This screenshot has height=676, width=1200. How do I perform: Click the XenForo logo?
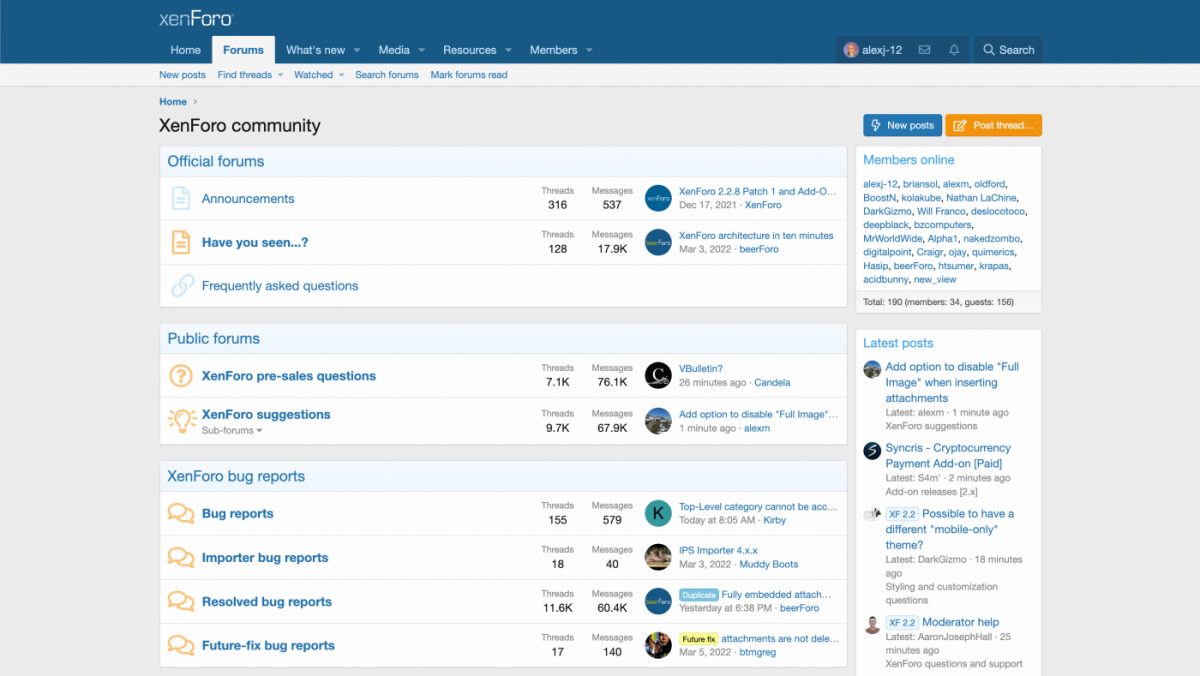[x=196, y=19]
